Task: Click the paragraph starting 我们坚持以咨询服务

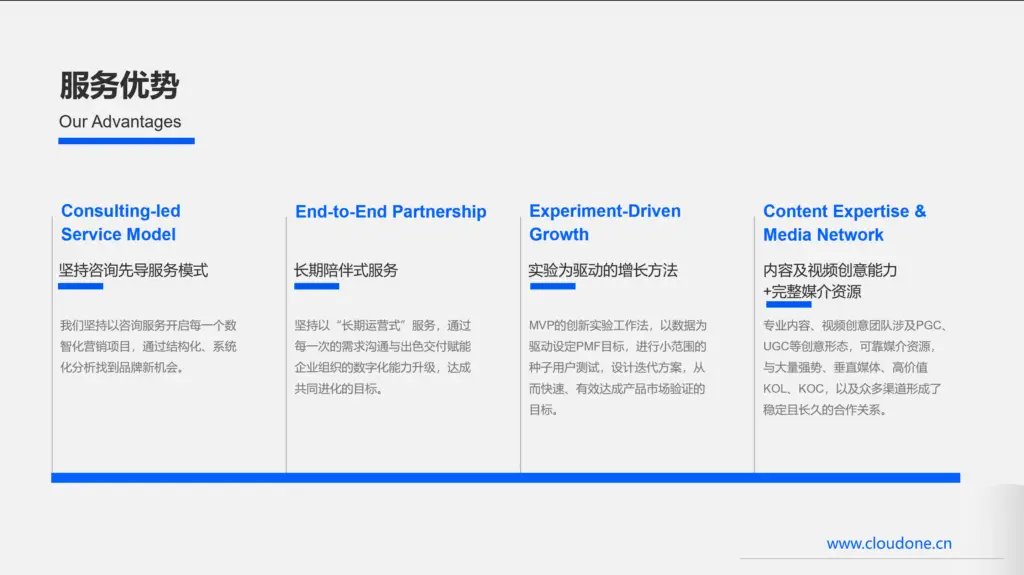Action: 148,346
